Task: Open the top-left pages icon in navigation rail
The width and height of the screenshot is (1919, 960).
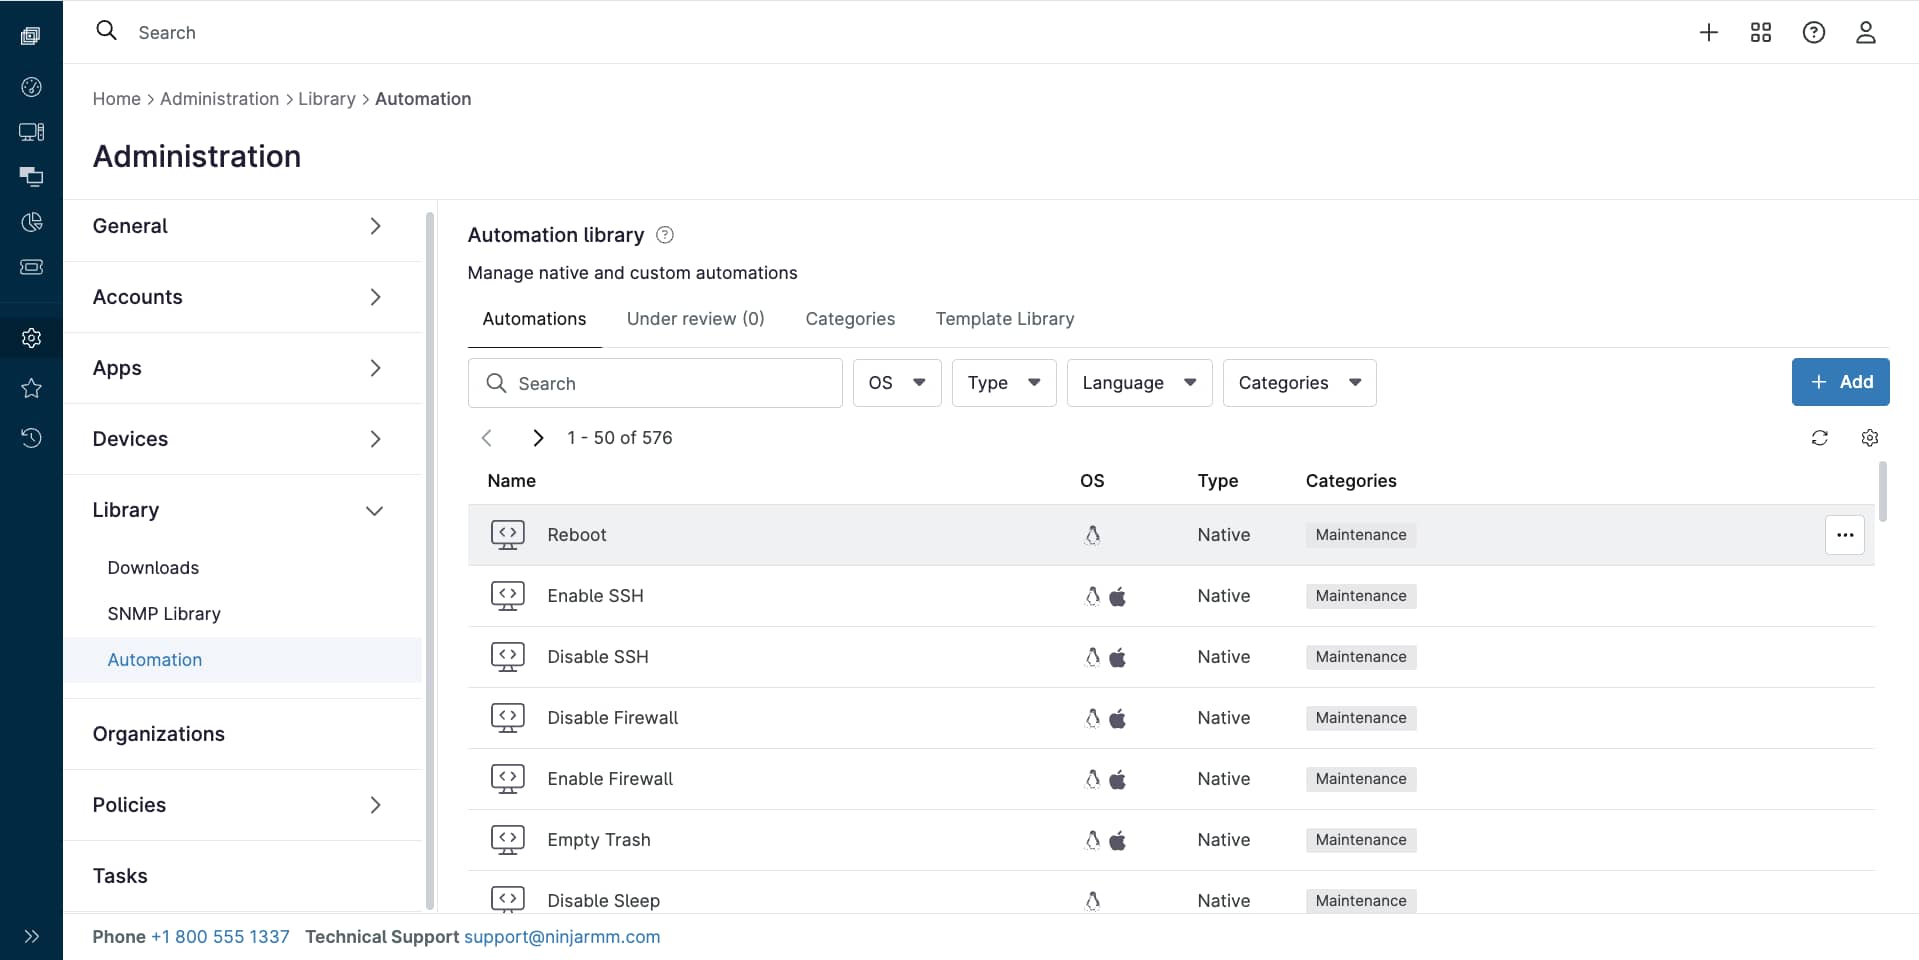Action: [x=31, y=36]
